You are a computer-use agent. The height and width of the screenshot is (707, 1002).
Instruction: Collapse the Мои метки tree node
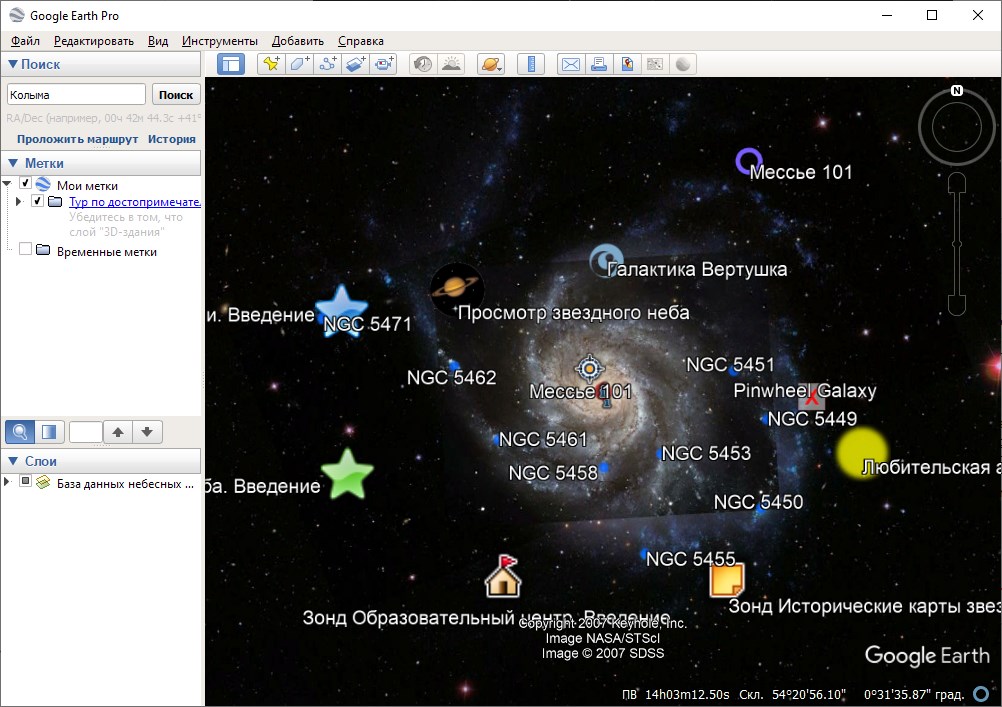(x=7, y=183)
